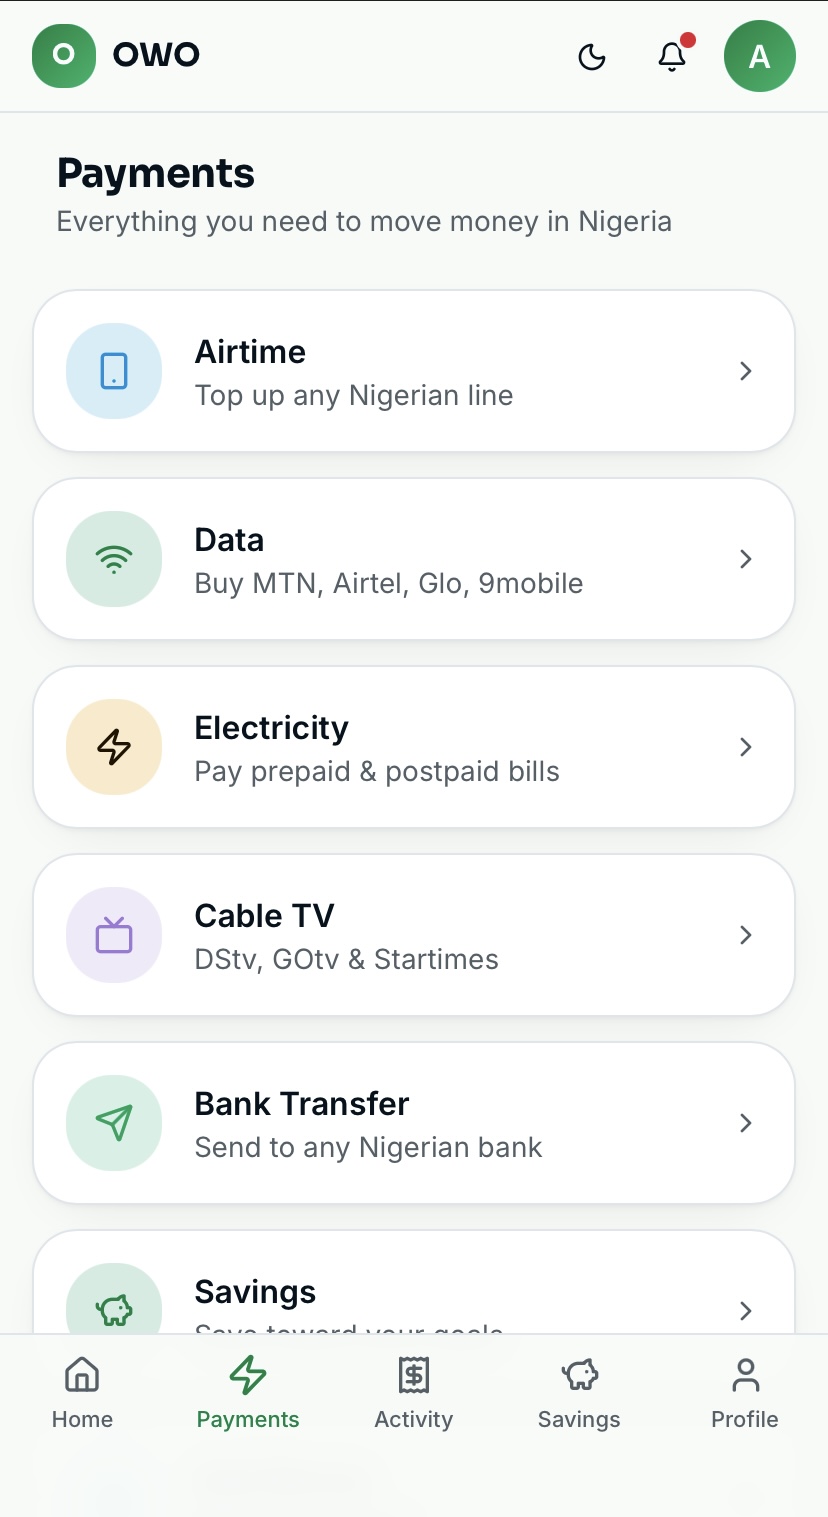The width and height of the screenshot is (828, 1517).
Task: Tap the Cable TV television icon
Action: (x=114, y=935)
